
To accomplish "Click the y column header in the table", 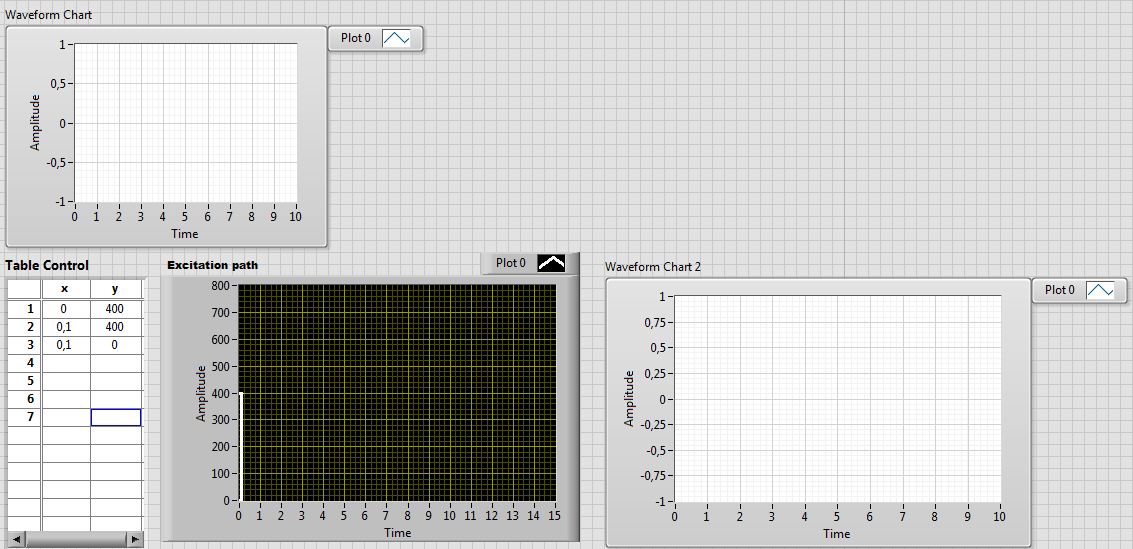I will pyautogui.click(x=115, y=289).
